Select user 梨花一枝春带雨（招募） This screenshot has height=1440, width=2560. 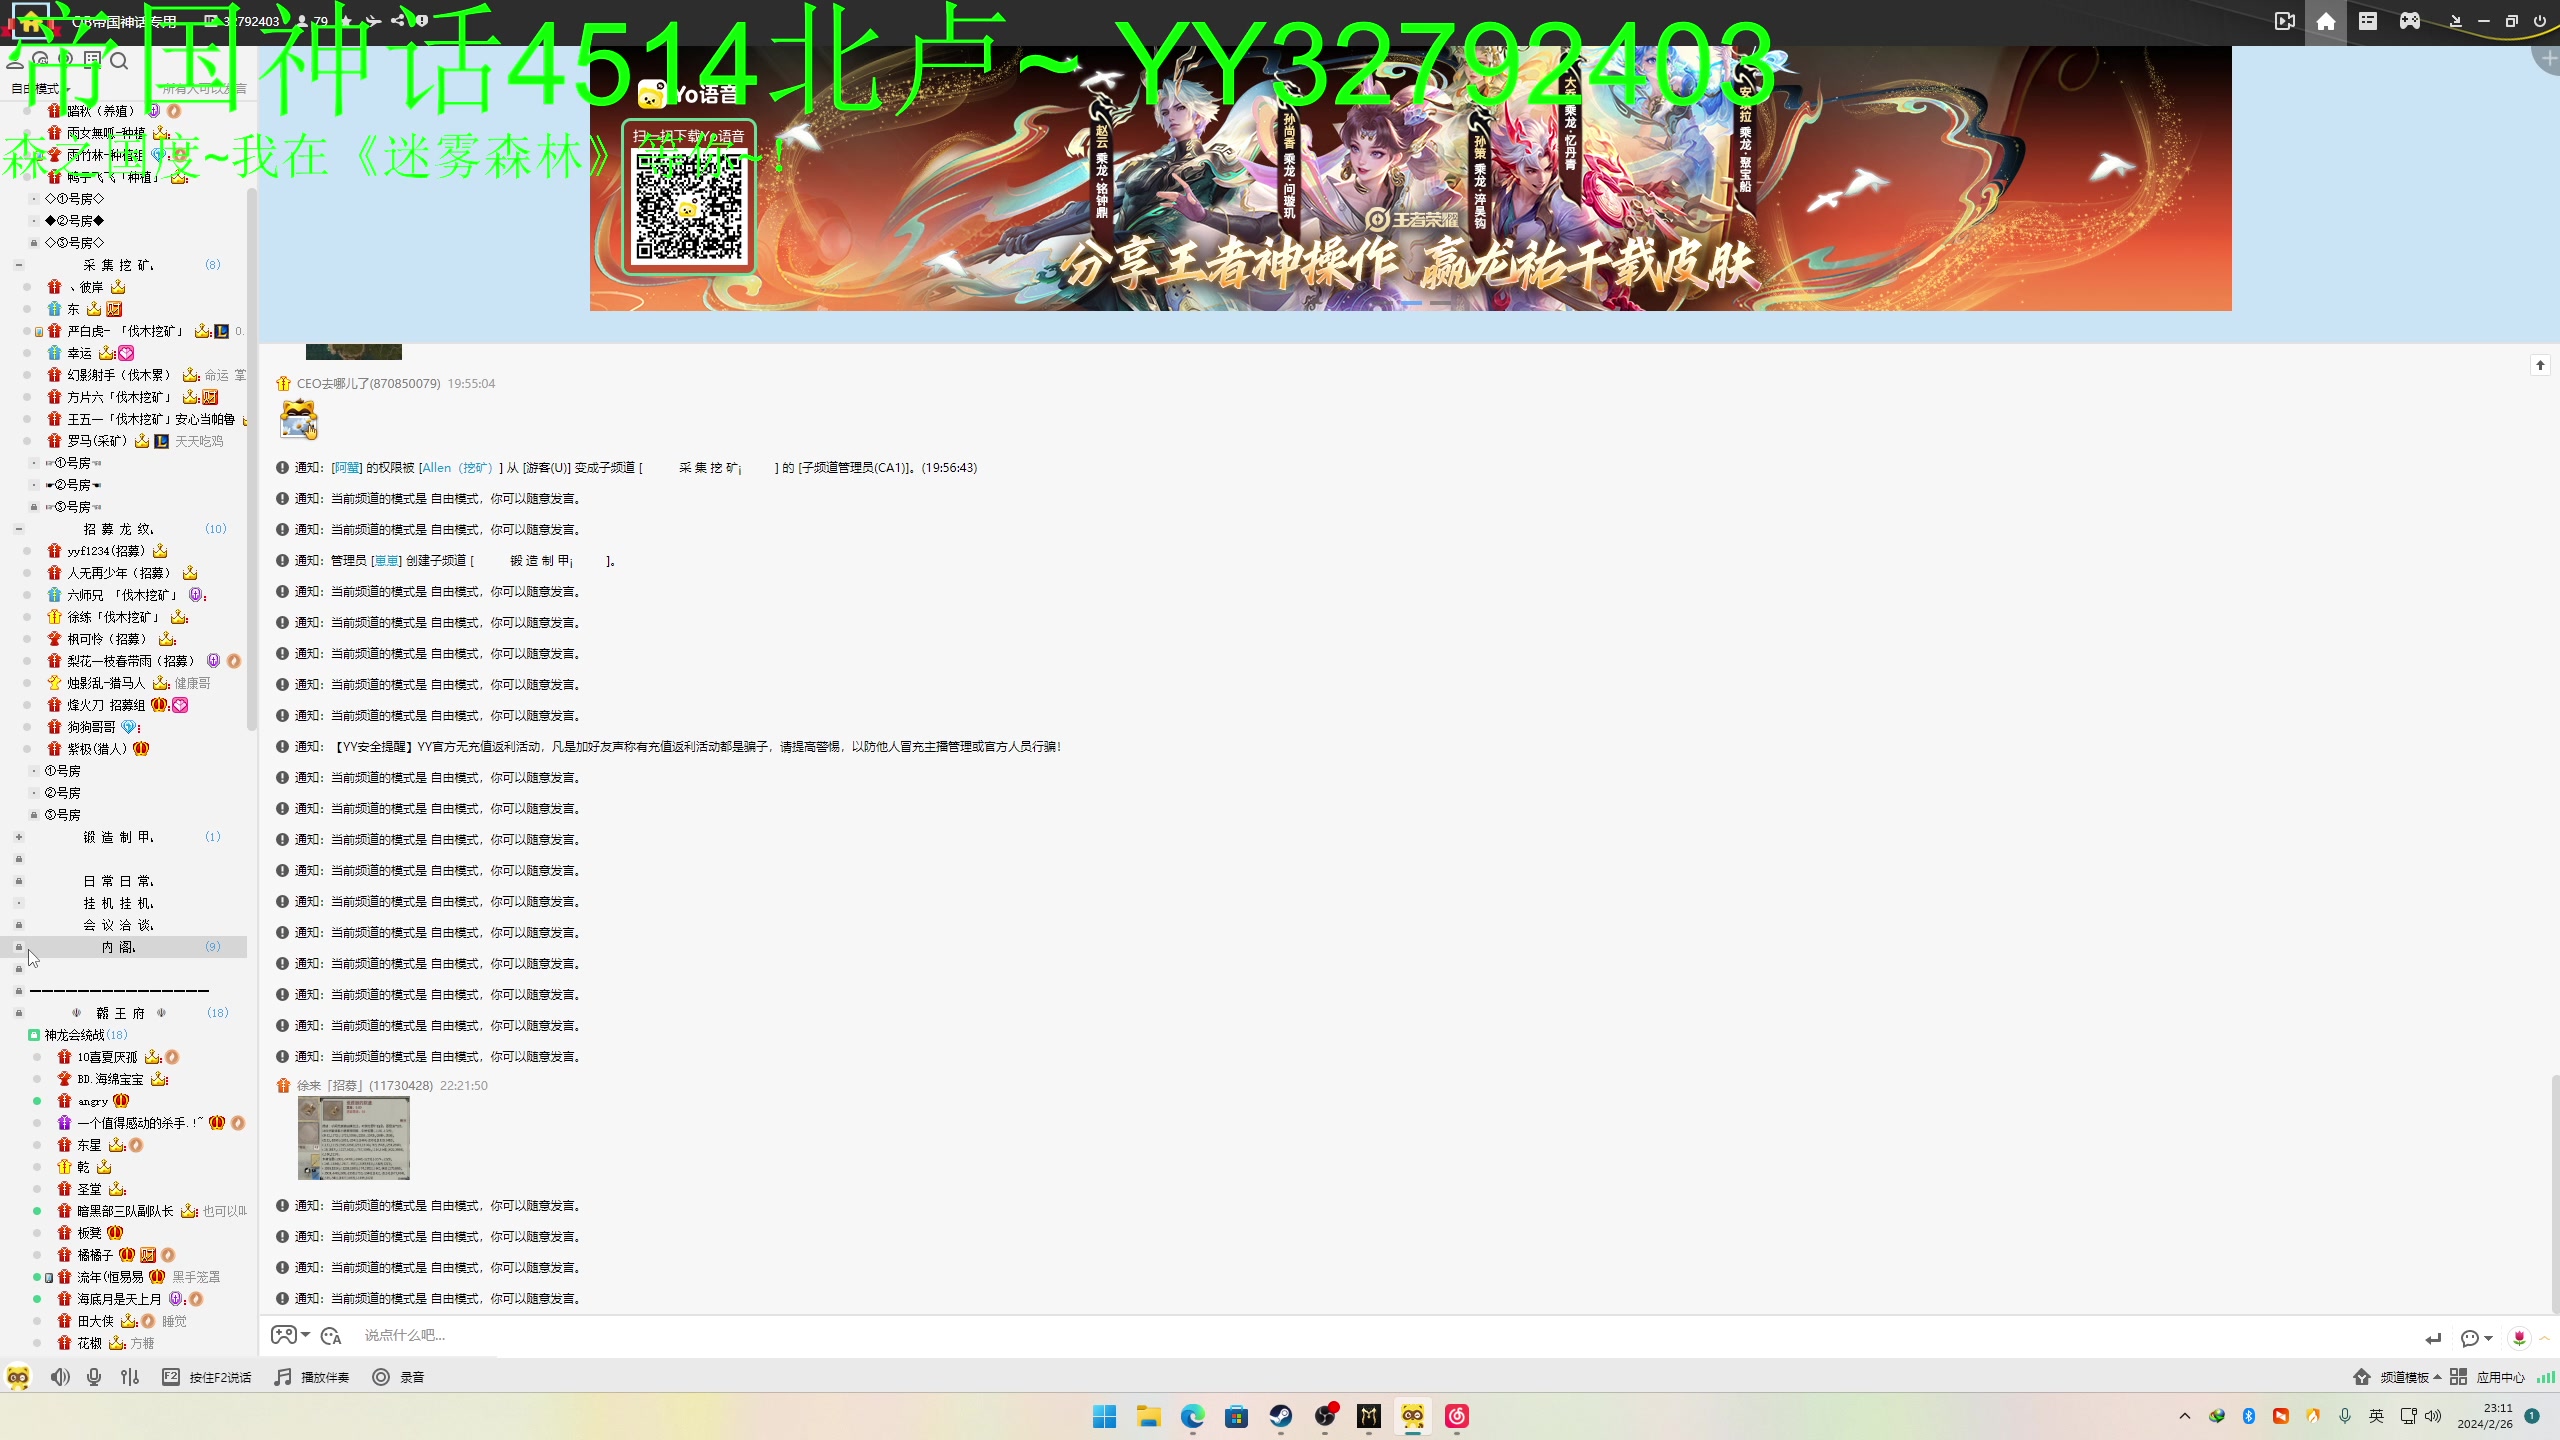(131, 661)
